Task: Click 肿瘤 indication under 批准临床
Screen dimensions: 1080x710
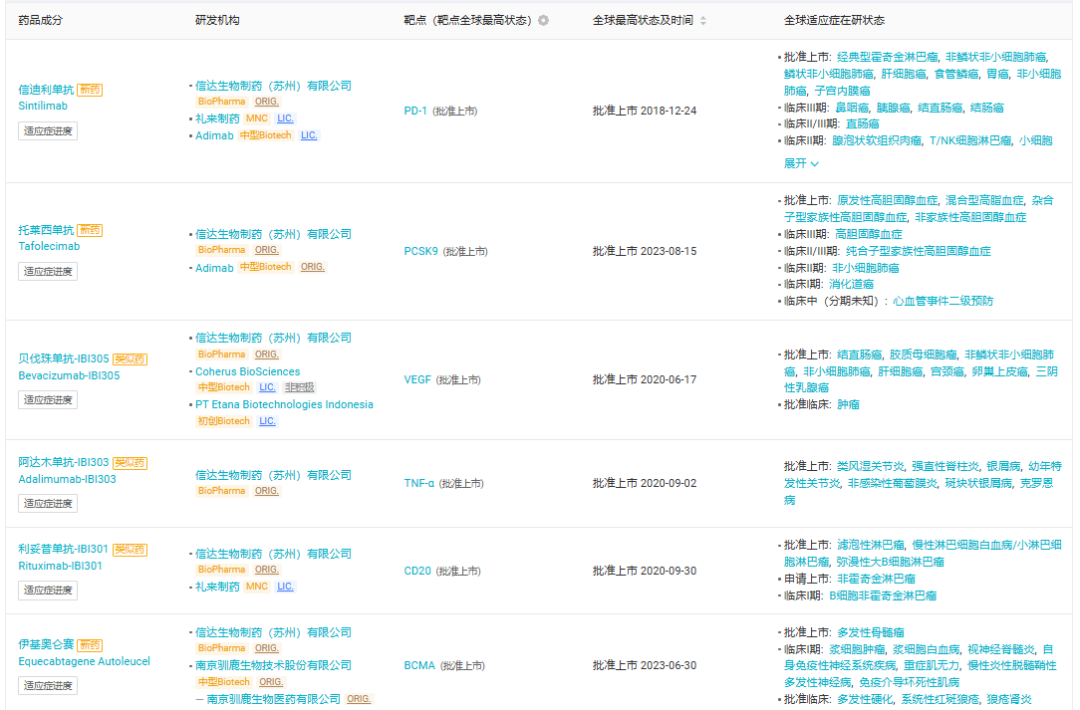Action: point(848,404)
